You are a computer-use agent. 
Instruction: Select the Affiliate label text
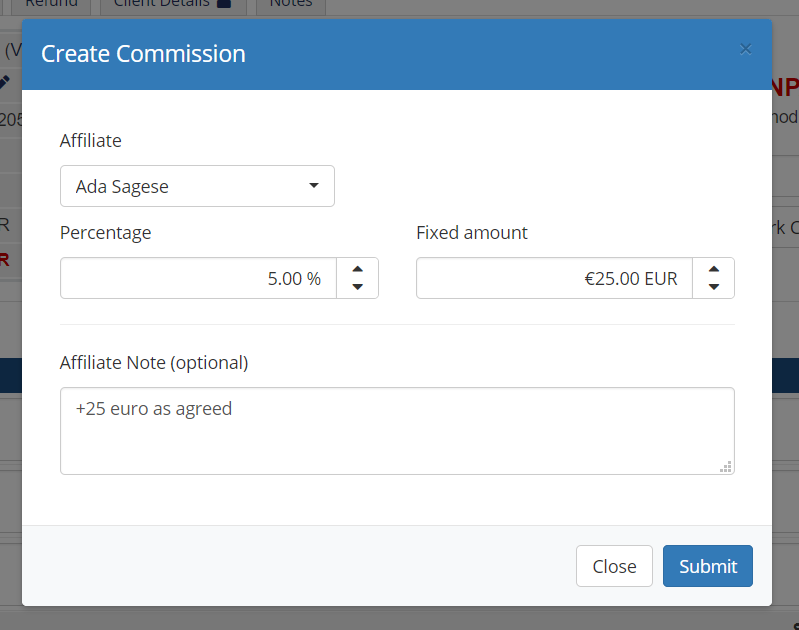pos(91,141)
